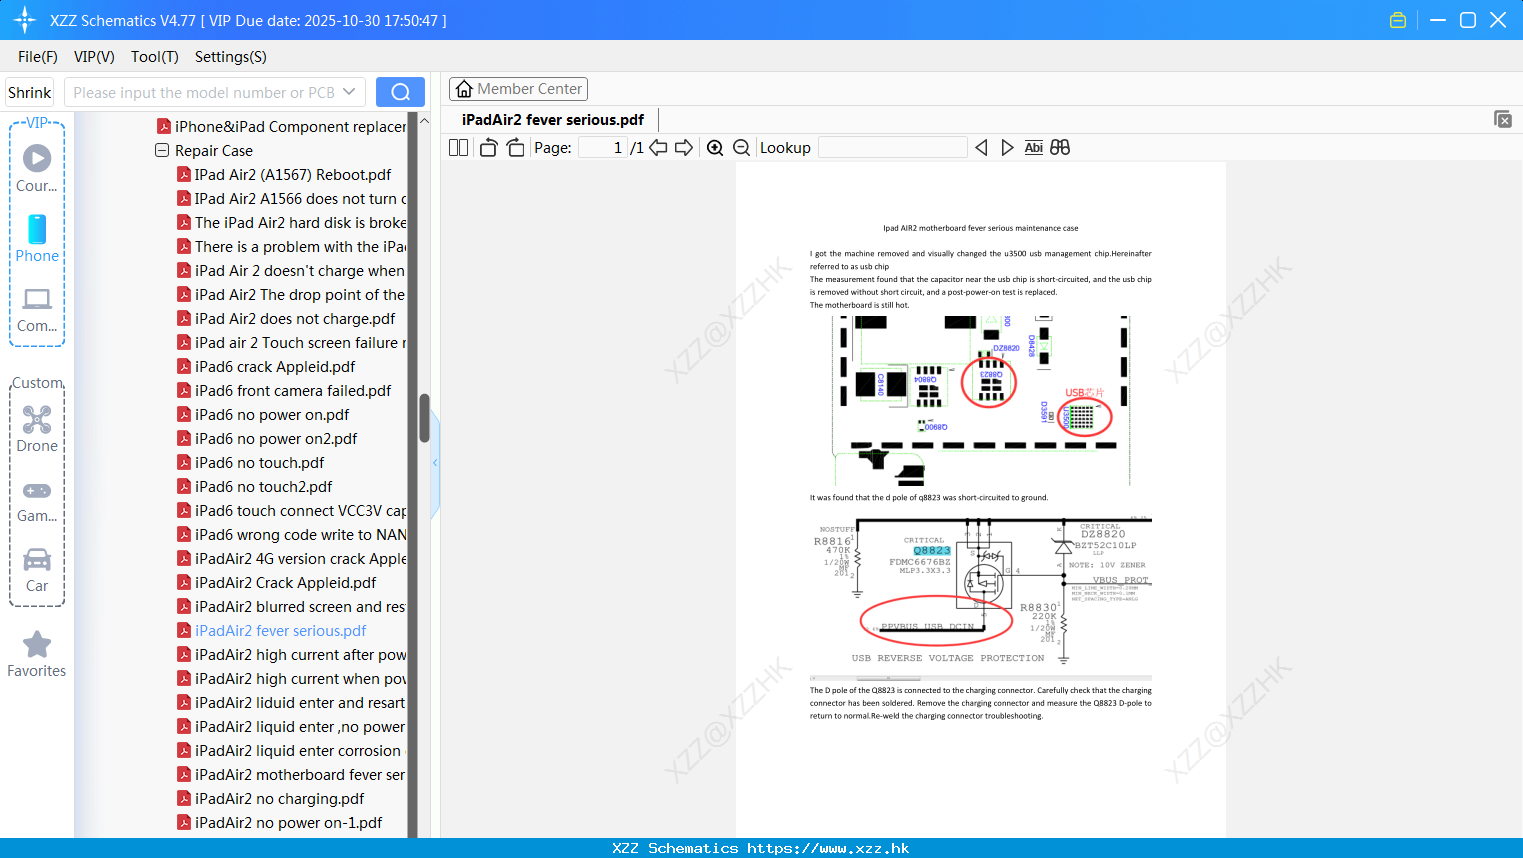Click the toolbox icon in title bar
The width and height of the screenshot is (1523, 858).
coord(1398,20)
